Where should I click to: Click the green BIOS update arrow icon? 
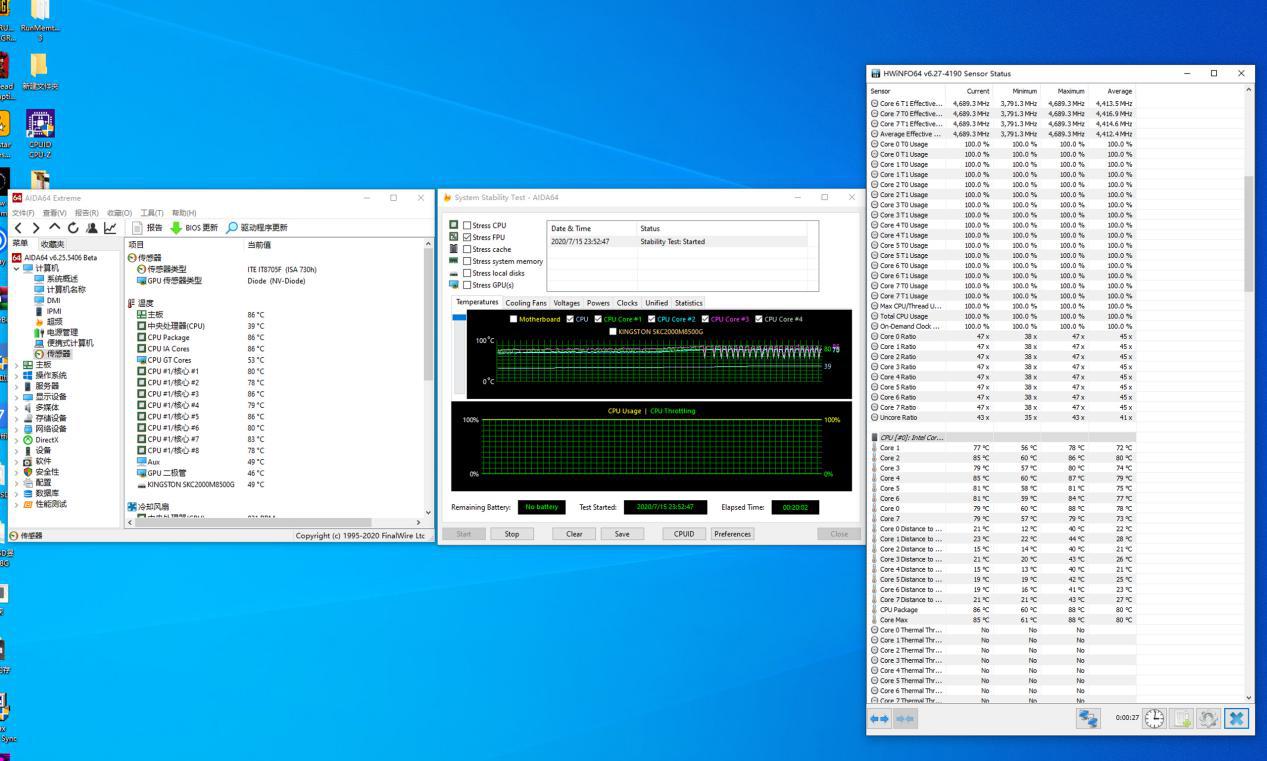point(176,228)
